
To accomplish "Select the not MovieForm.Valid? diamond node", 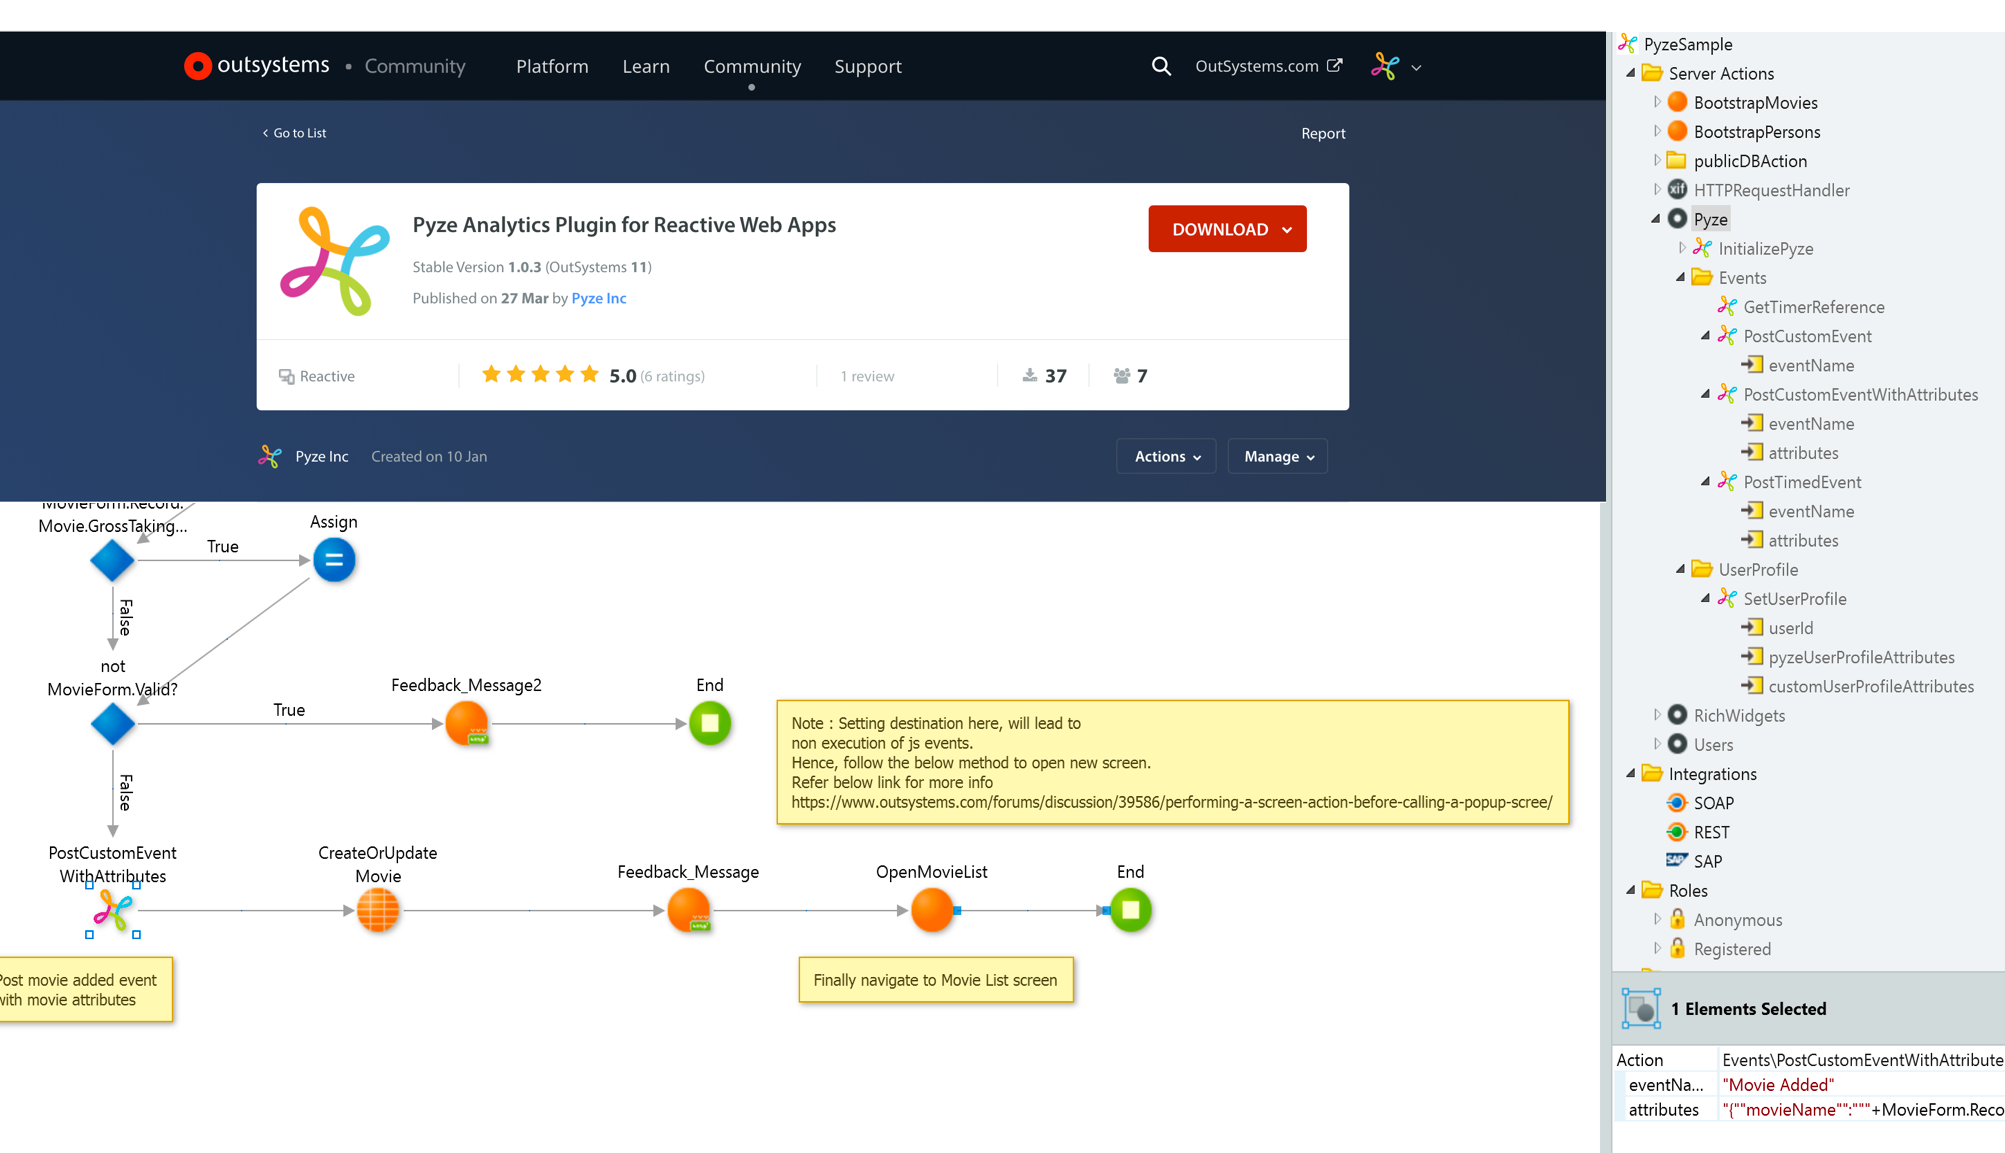I will [x=112, y=723].
